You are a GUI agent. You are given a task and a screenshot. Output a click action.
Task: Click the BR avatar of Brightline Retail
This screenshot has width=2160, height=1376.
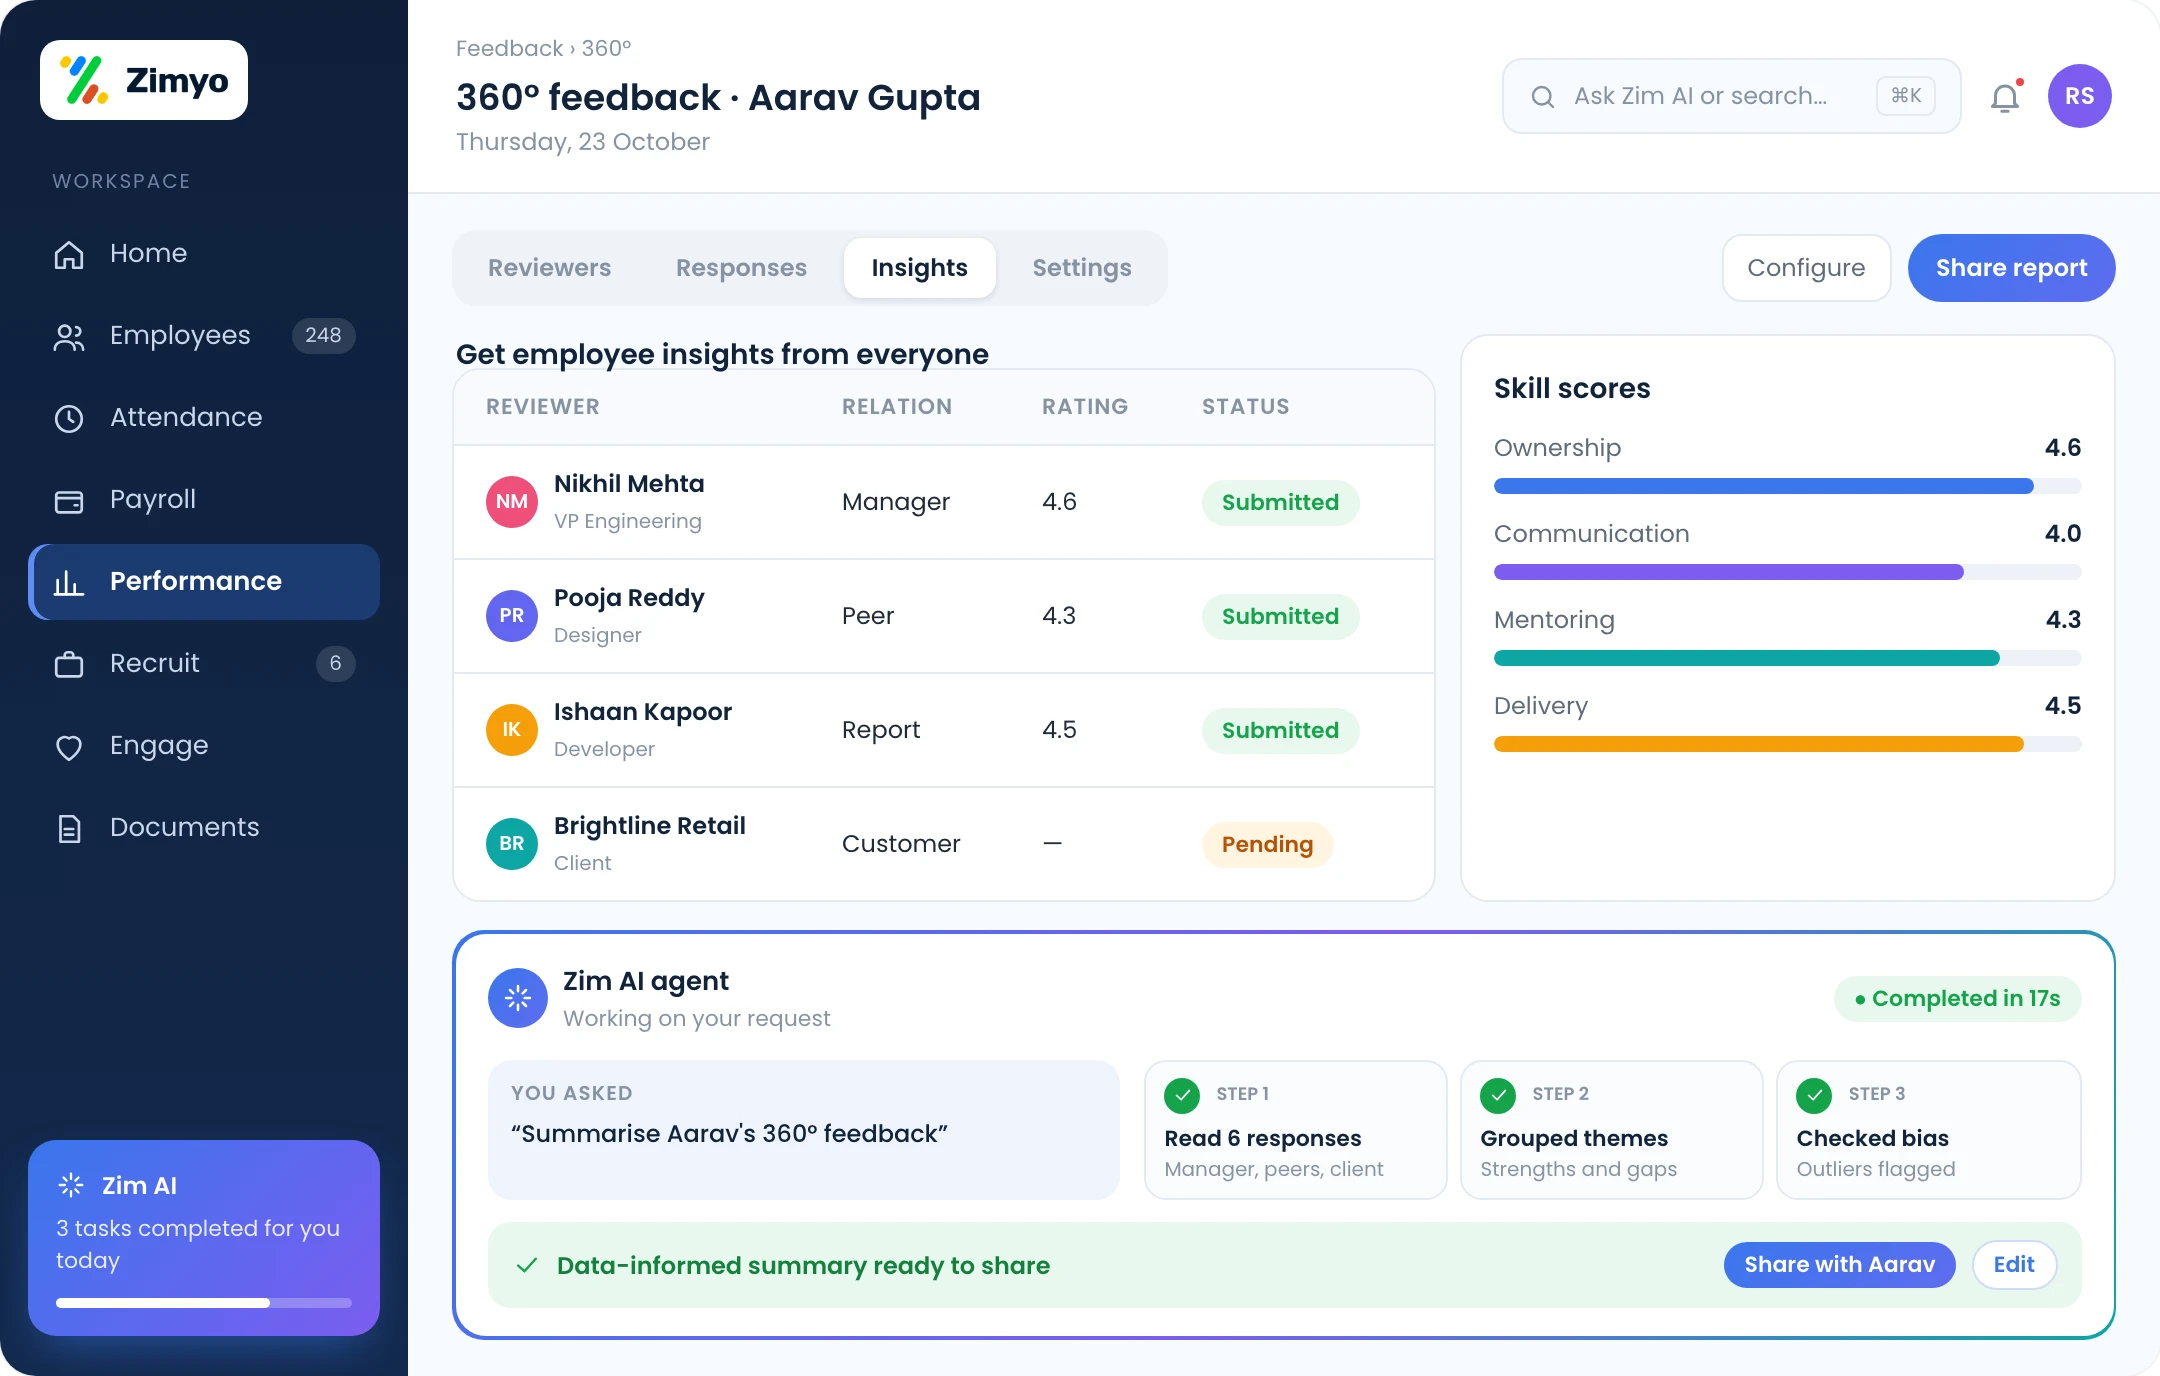click(x=512, y=844)
